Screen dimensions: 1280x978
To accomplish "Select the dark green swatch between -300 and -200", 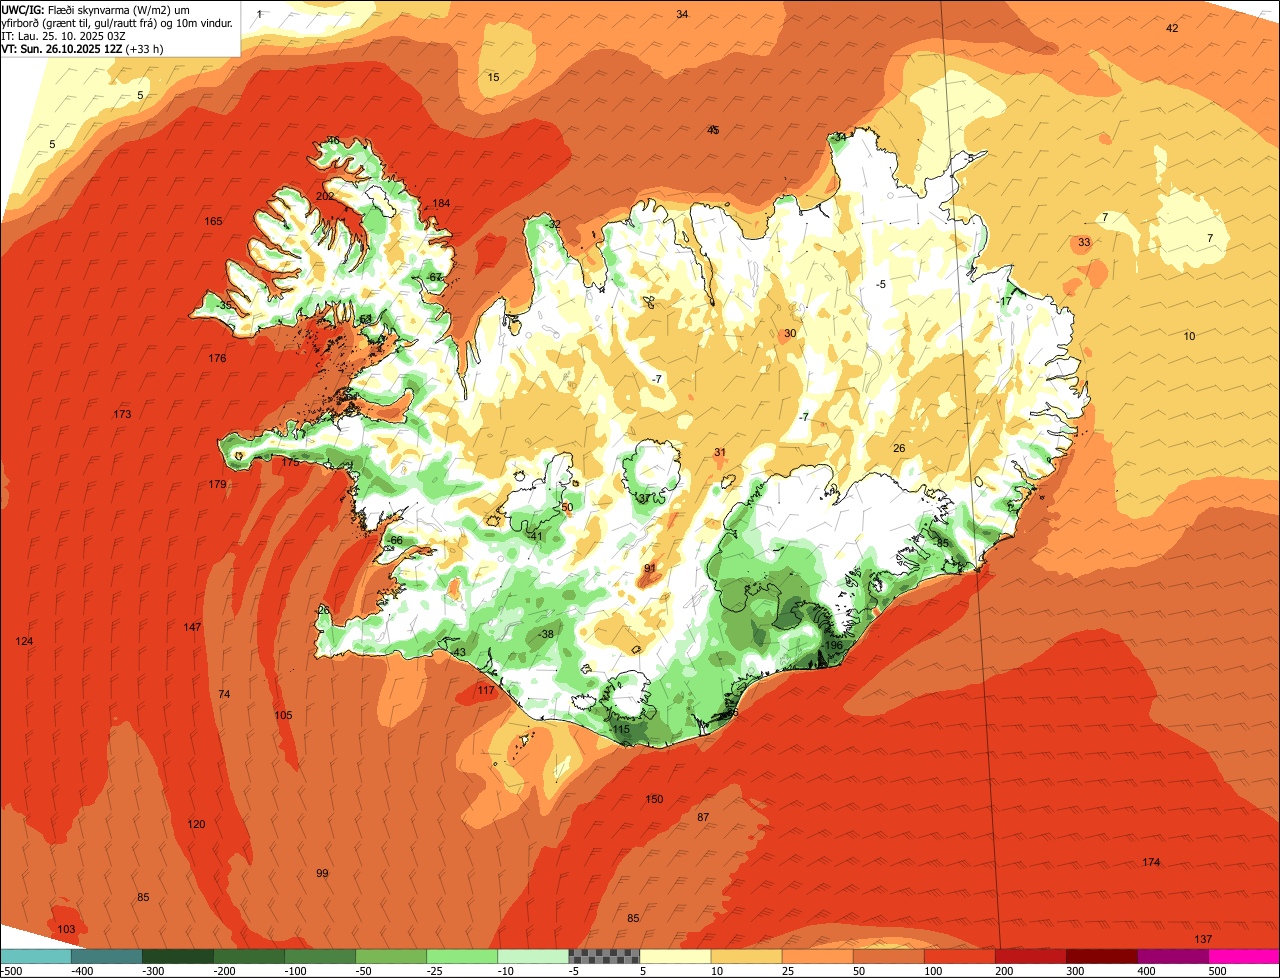I will tap(178, 956).
